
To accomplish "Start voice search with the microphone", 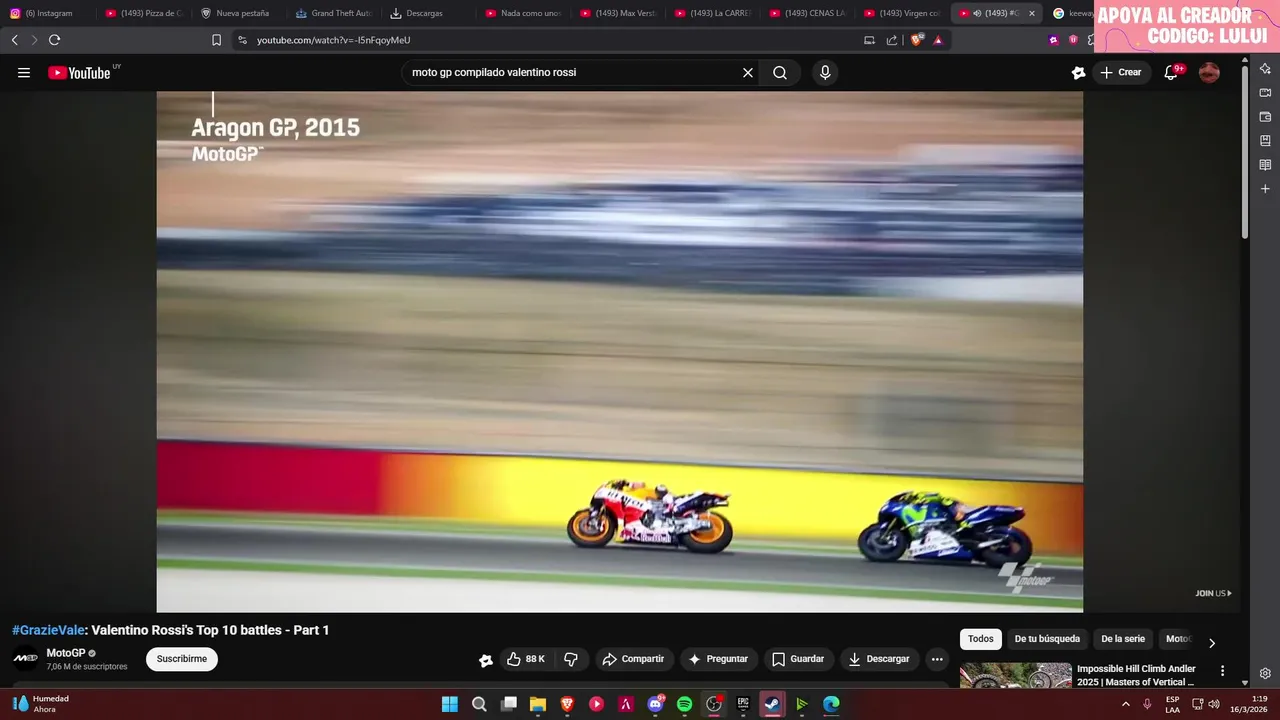I will coord(825,72).
